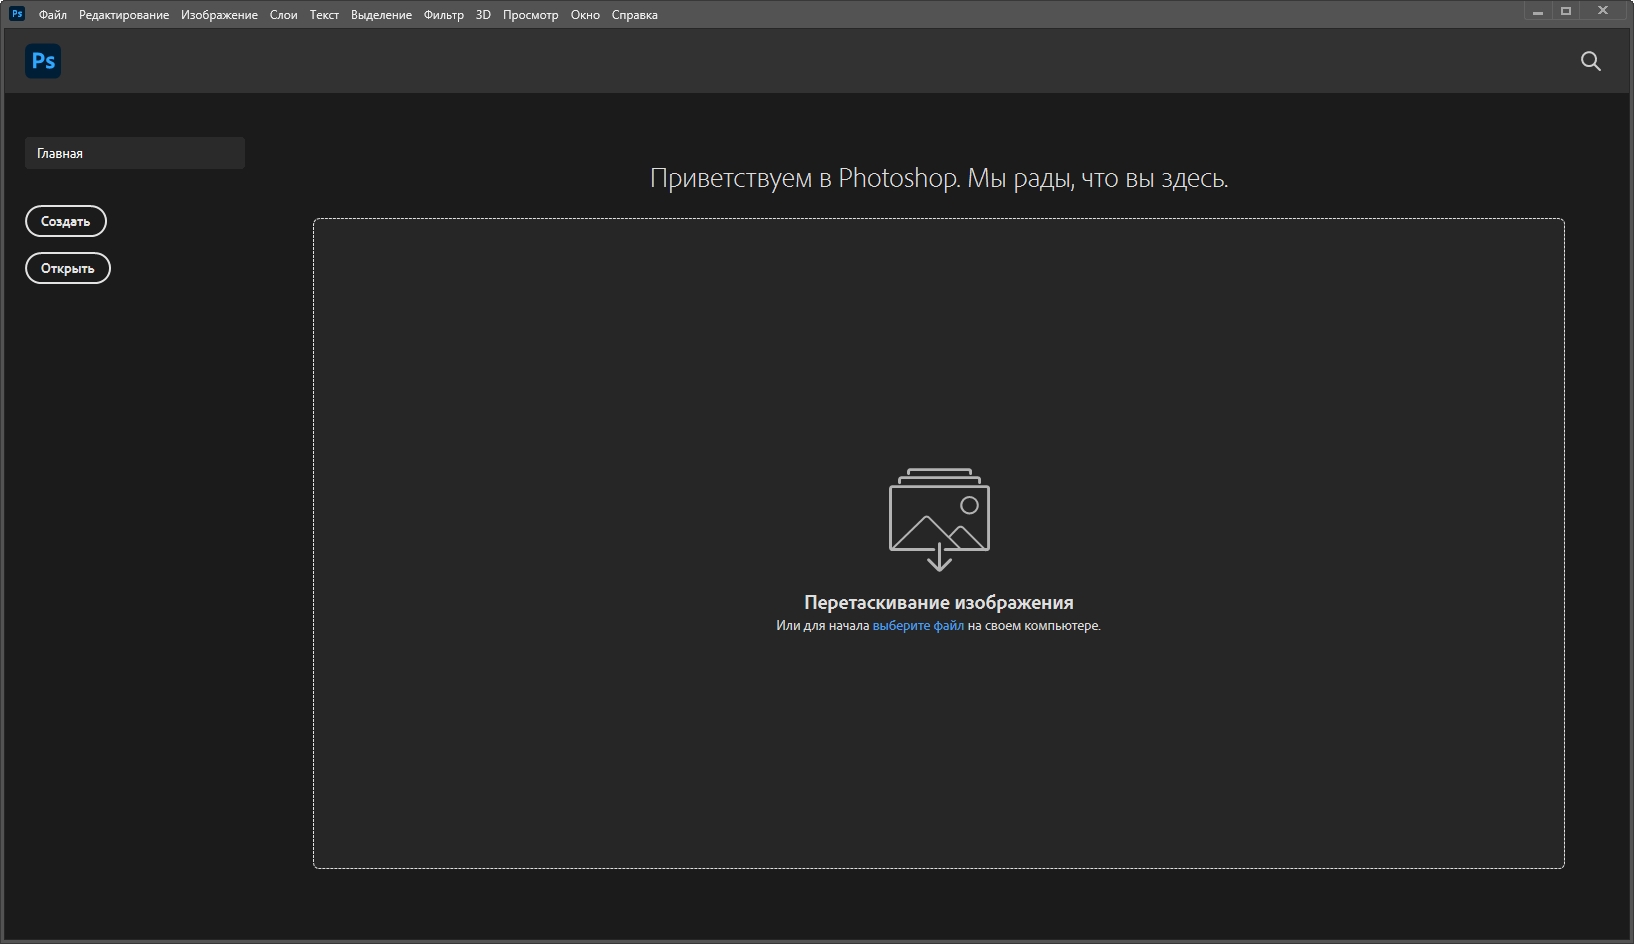
Task: Open the 3D menu
Action: (x=483, y=15)
